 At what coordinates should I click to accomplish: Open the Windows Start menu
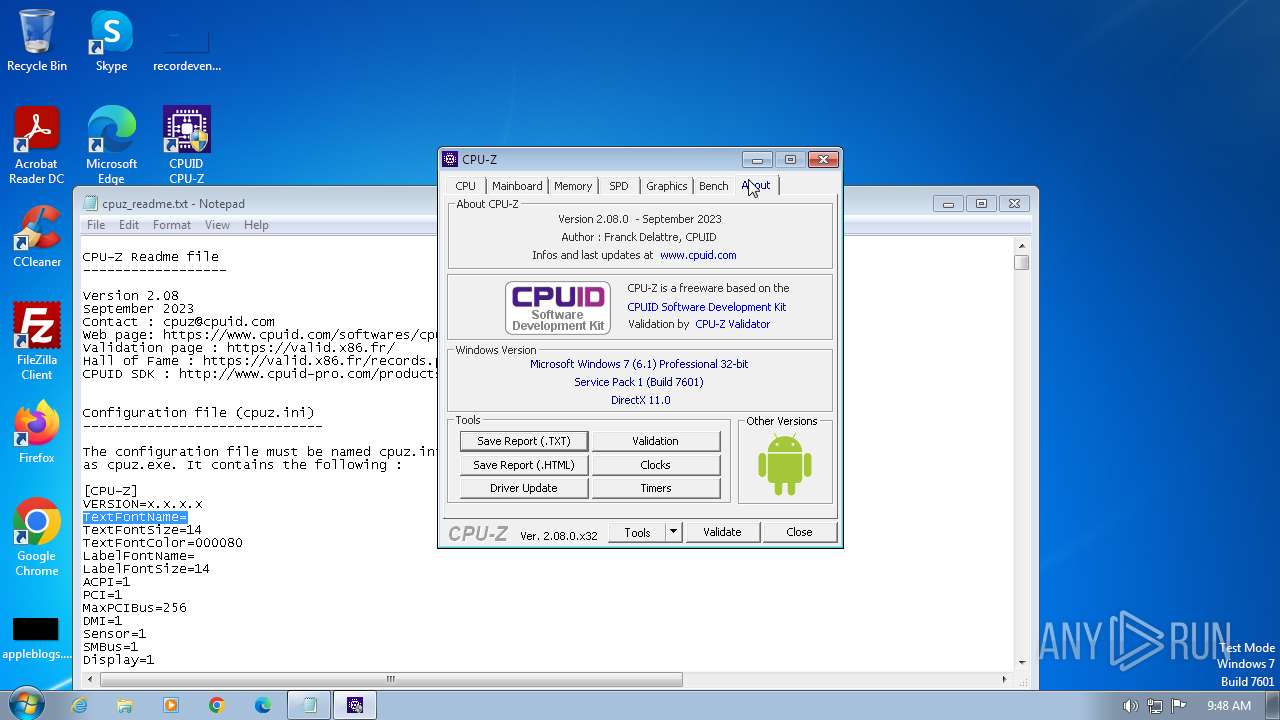25,705
